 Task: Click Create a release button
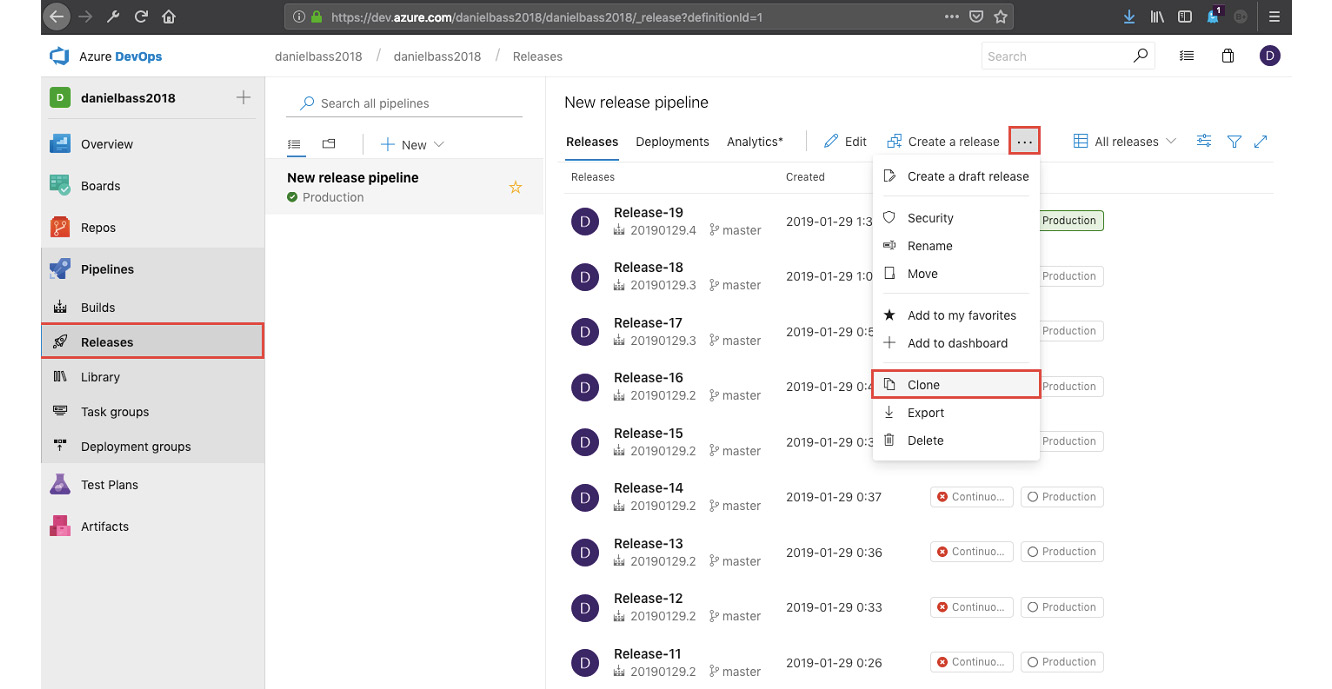[x=943, y=142]
